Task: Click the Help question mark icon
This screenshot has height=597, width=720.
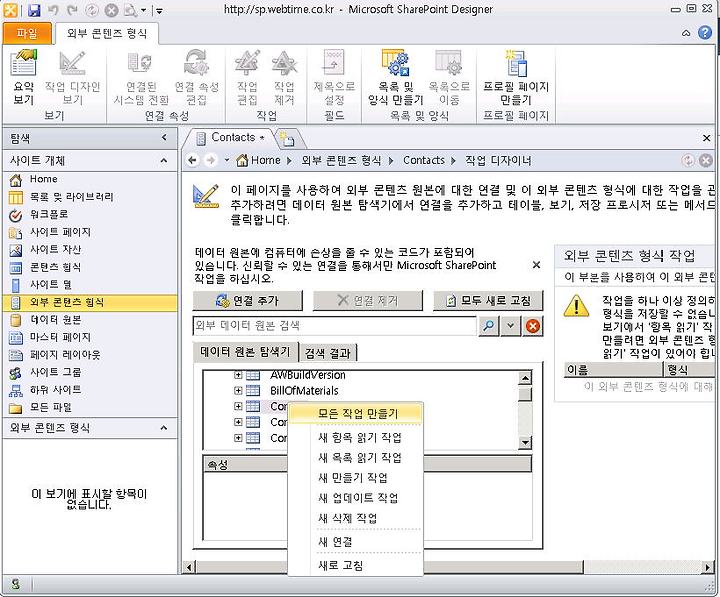Action: (x=705, y=33)
